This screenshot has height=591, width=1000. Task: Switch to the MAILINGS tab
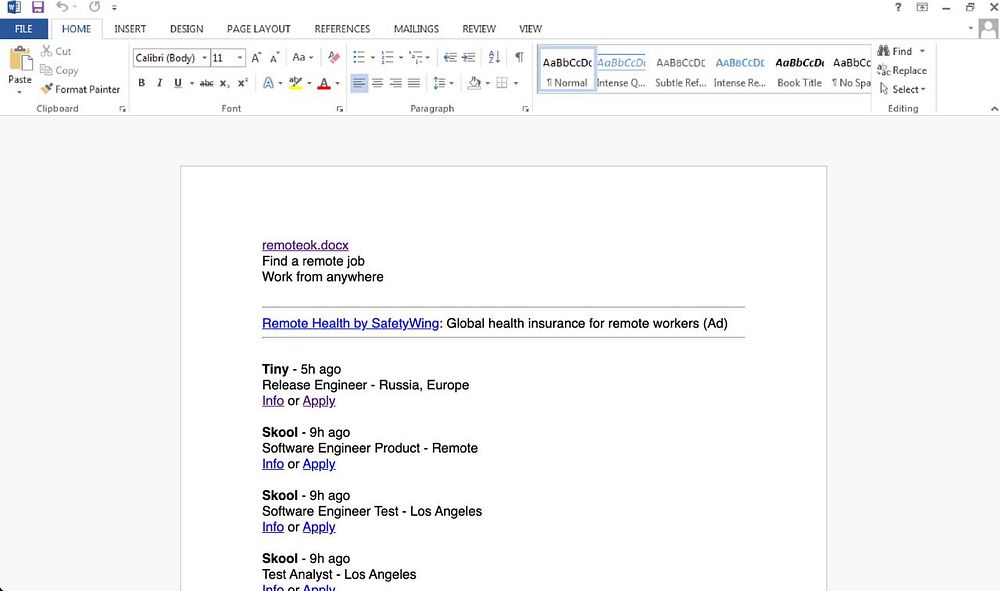point(416,29)
